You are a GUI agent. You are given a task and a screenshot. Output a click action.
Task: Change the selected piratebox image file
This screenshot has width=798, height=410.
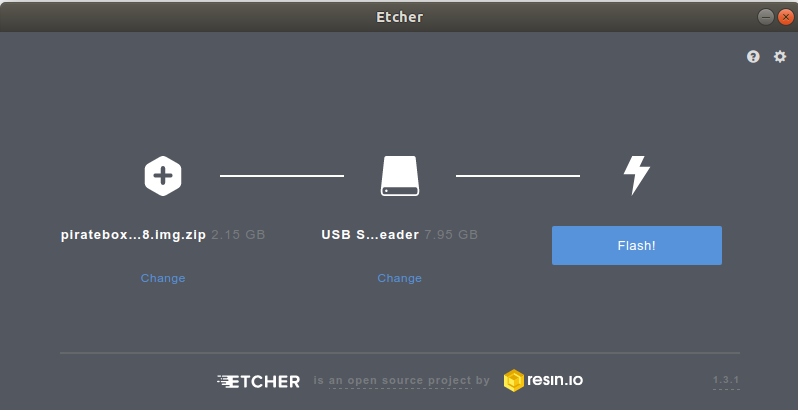[x=163, y=278]
